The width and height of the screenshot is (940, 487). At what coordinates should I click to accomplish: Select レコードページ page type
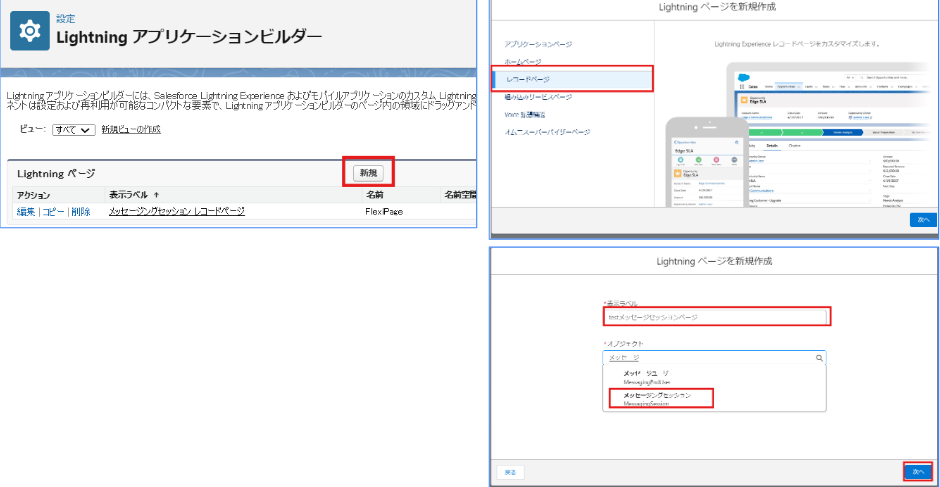573,79
